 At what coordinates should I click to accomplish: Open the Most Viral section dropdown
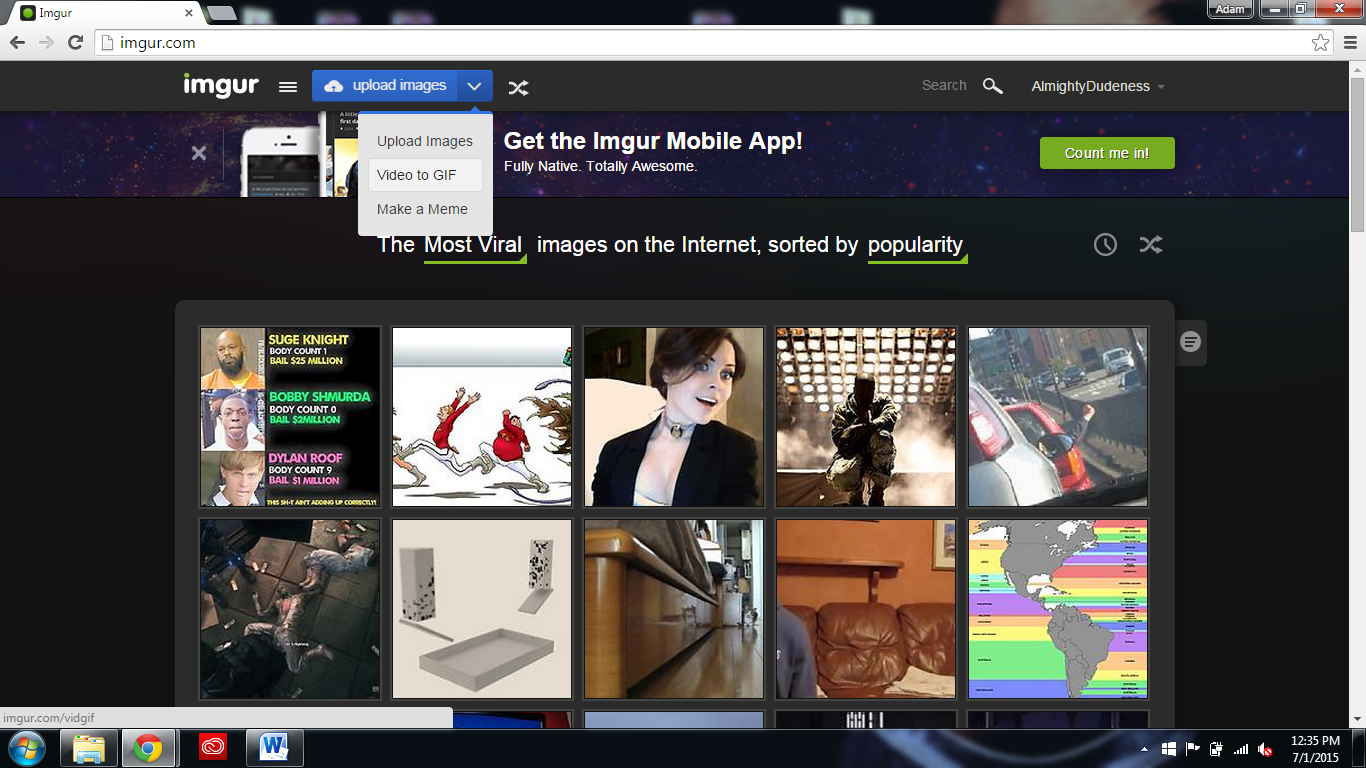(475, 246)
